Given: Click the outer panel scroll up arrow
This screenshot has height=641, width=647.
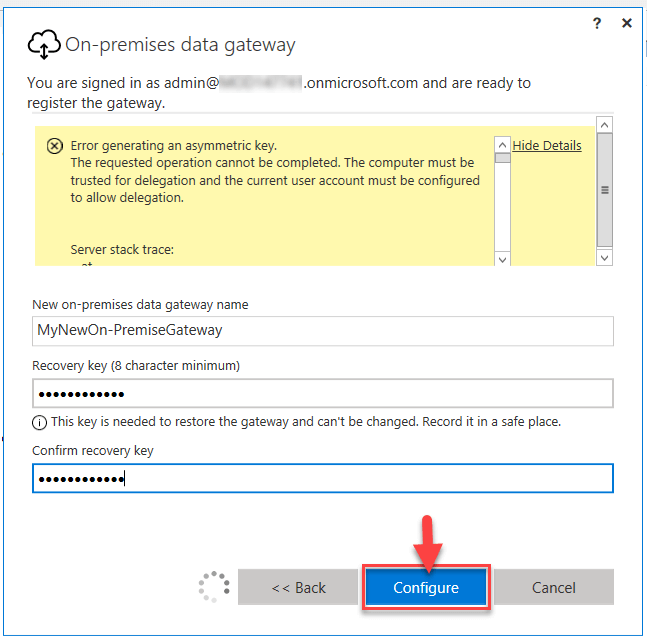Looking at the screenshot, I should pyautogui.click(x=604, y=125).
